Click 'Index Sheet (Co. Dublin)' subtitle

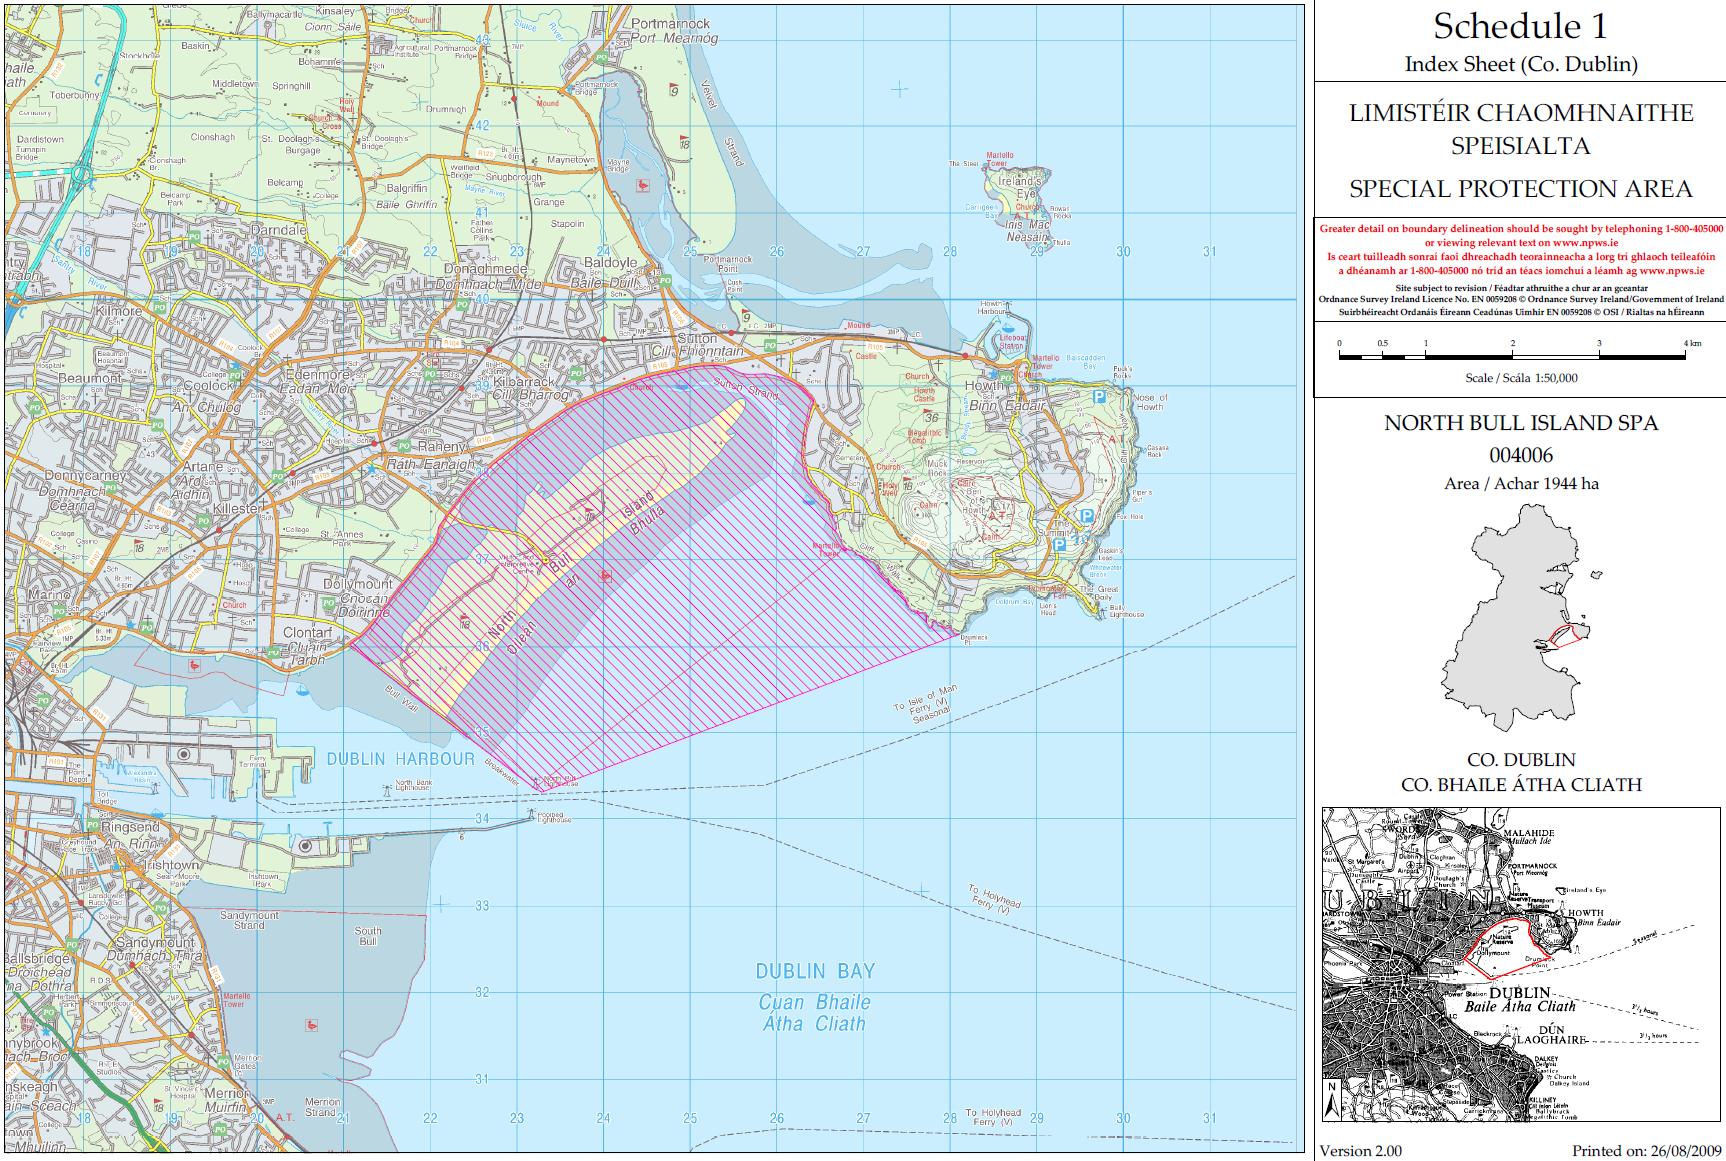click(x=1520, y=64)
